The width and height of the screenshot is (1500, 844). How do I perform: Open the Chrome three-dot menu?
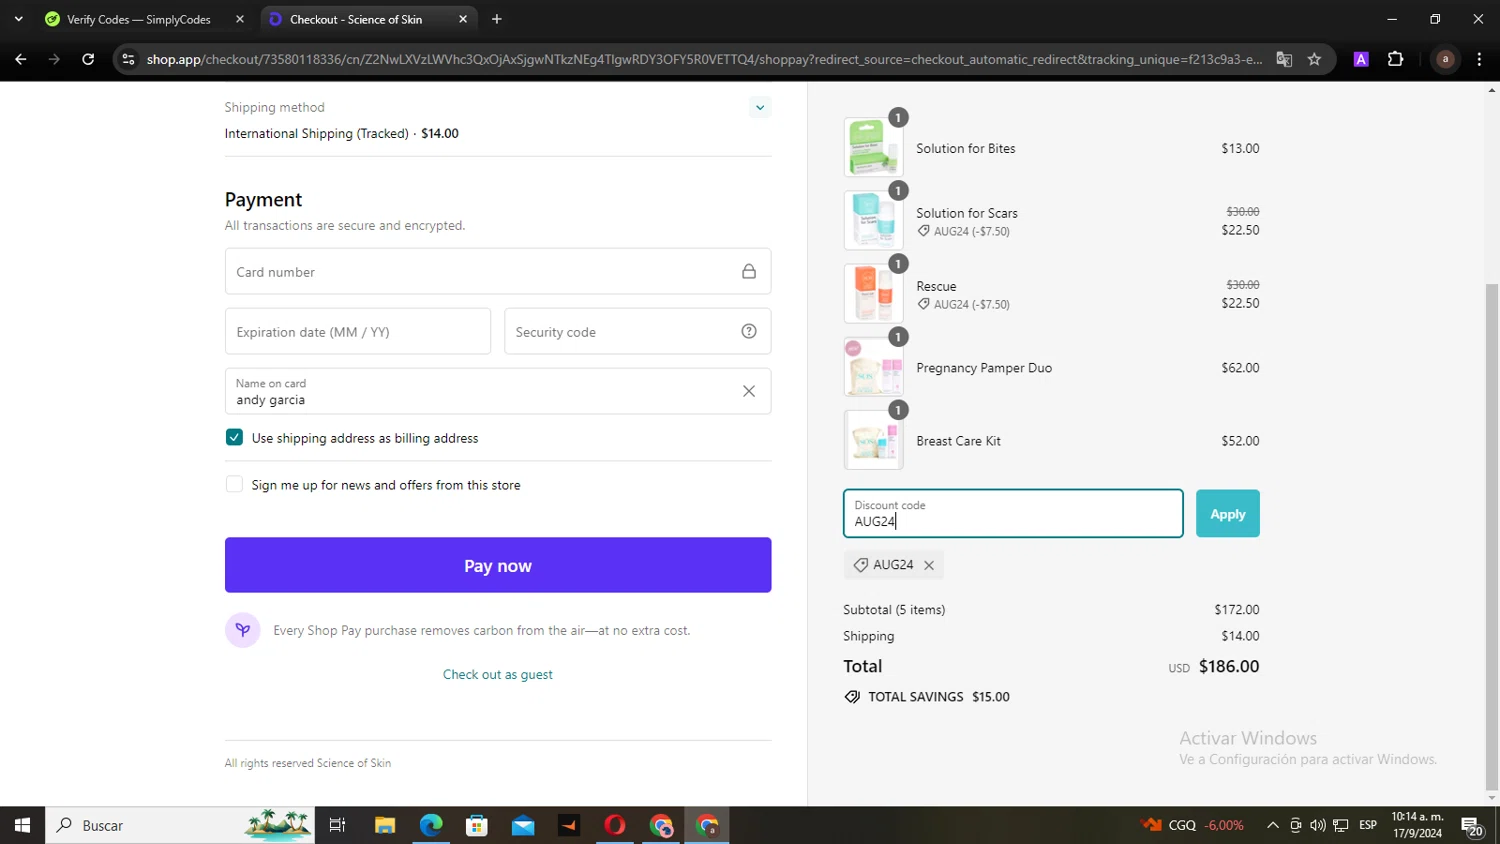[x=1479, y=59]
